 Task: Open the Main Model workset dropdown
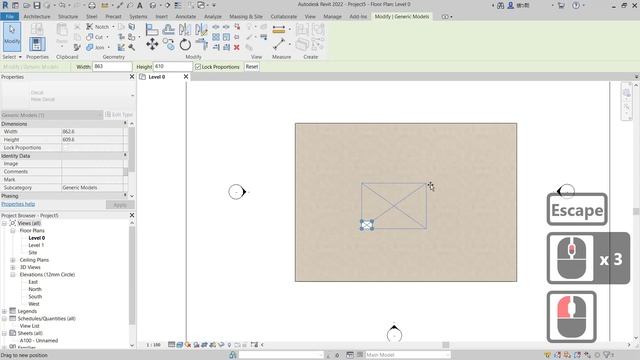[x=407, y=355]
